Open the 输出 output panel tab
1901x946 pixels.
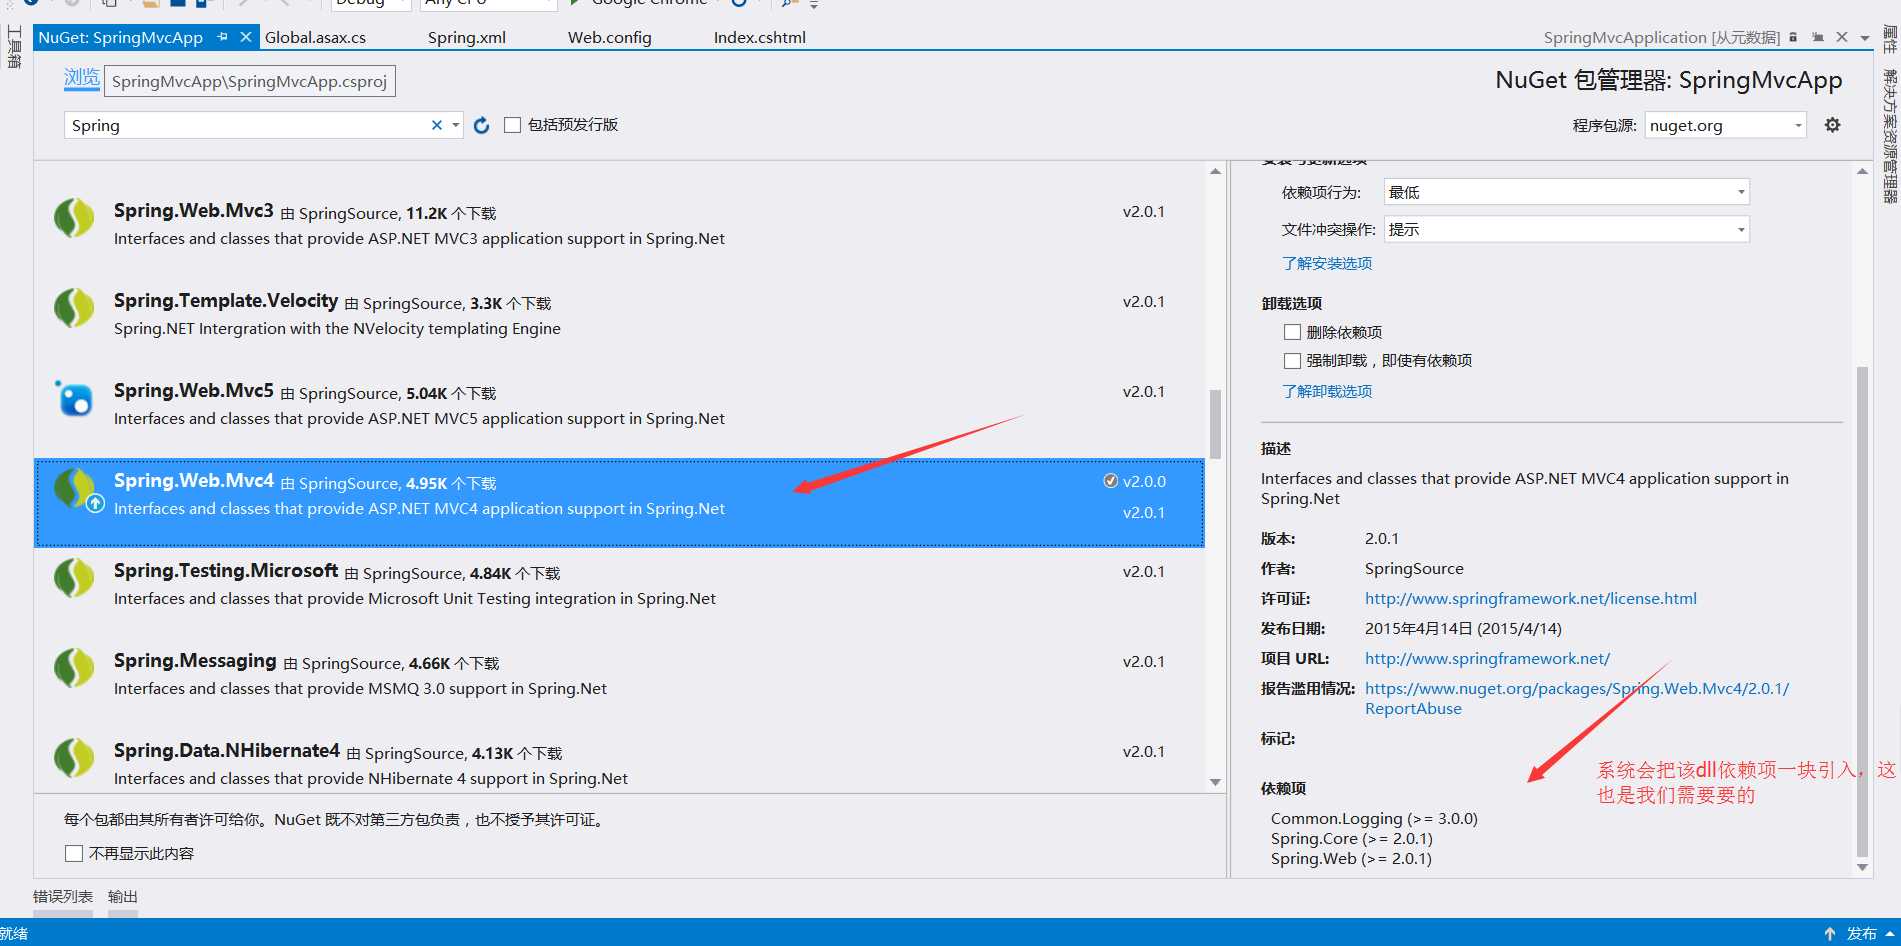(123, 897)
